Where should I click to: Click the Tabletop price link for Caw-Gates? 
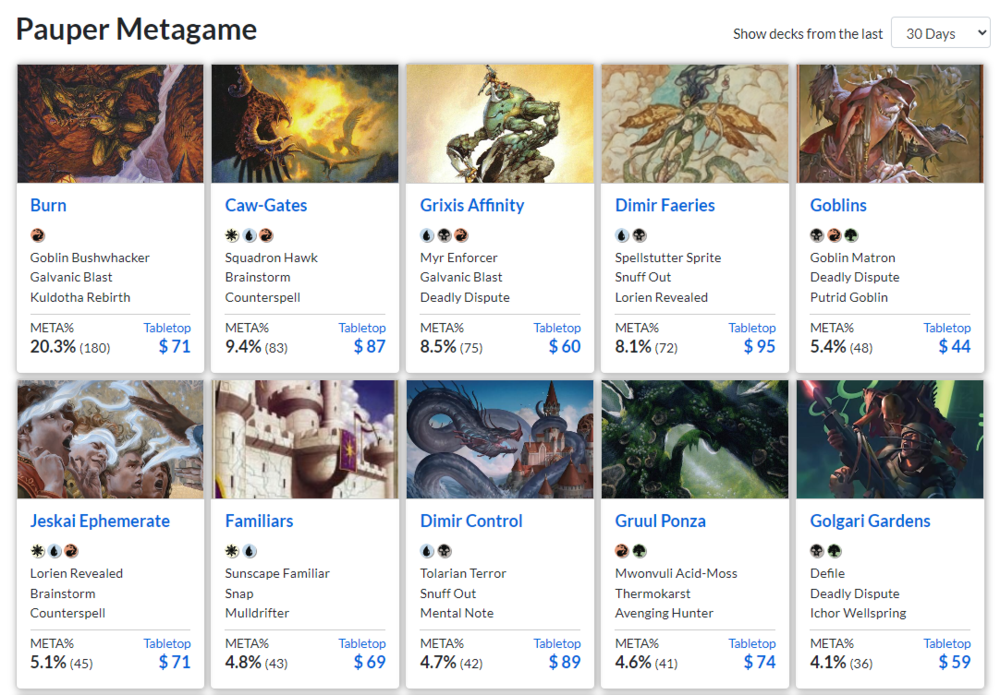tap(362, 327)
